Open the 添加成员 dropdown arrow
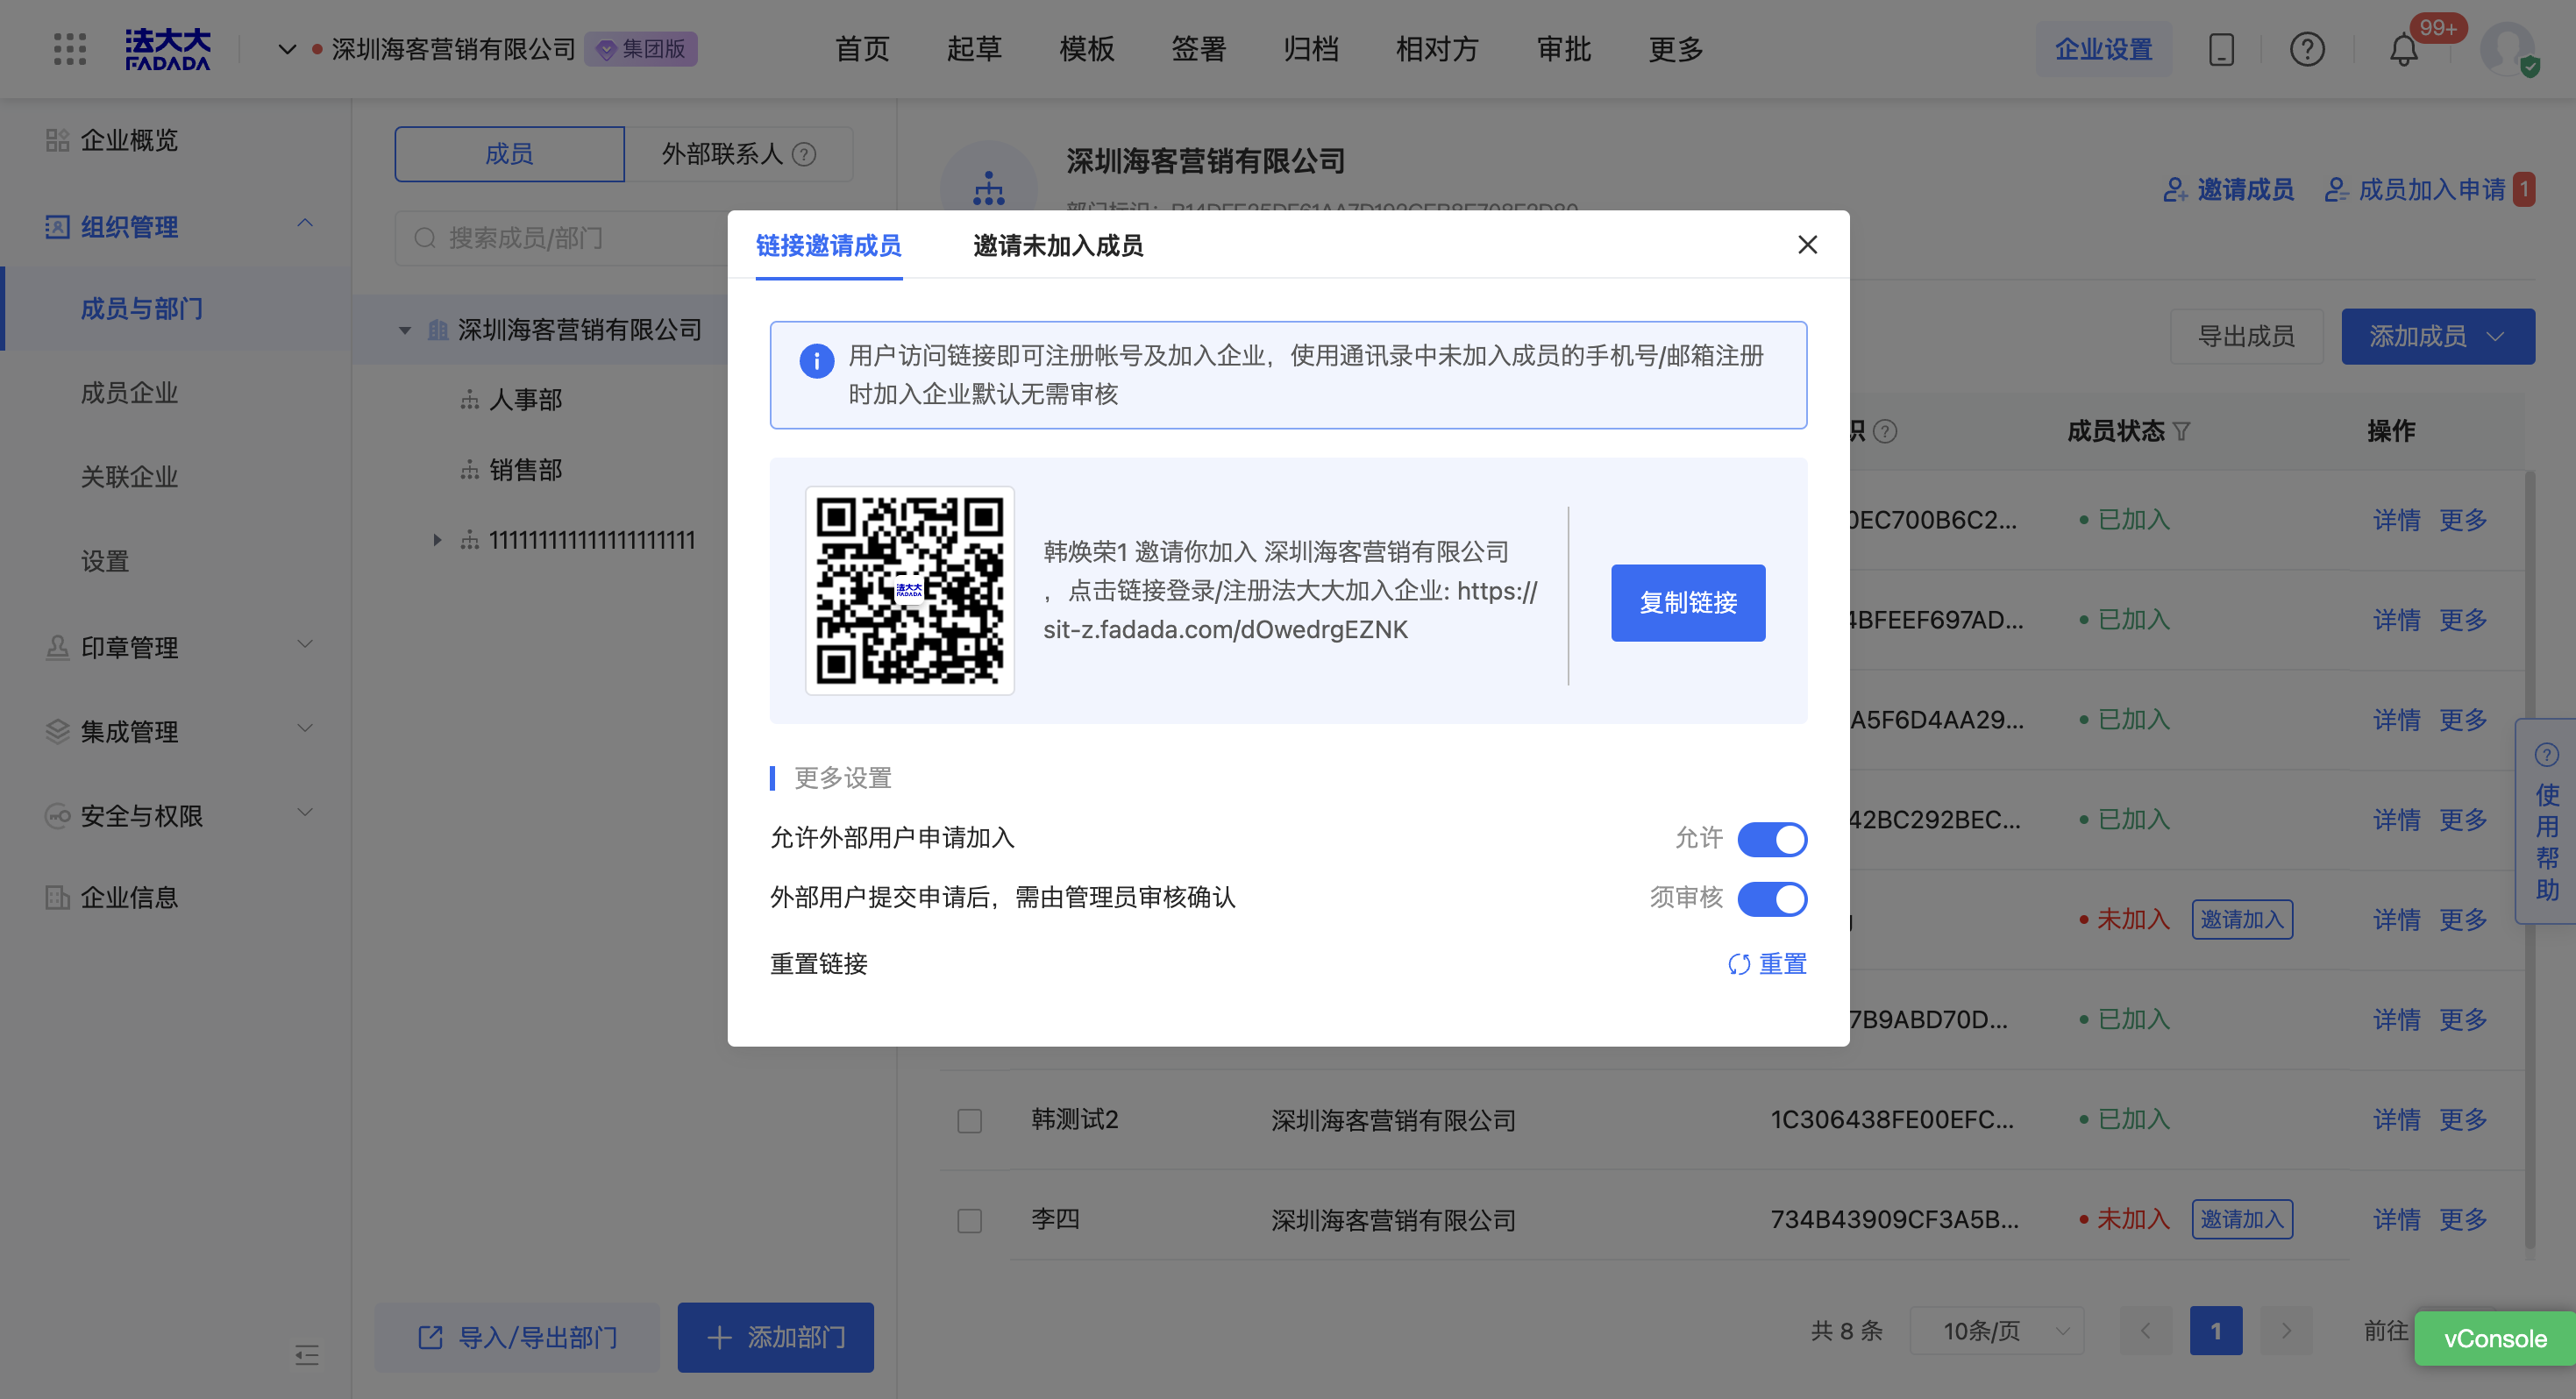2576x1399 pixels. (x=2496, y=336)
